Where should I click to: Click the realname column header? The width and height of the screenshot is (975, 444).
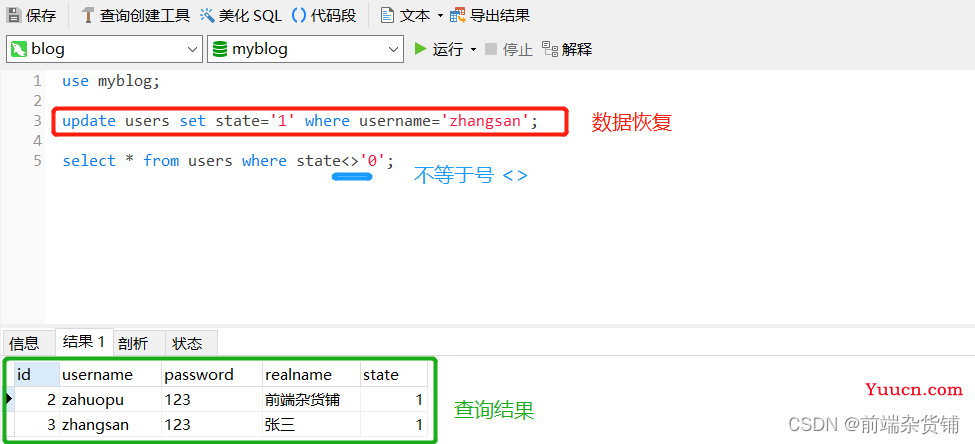(x=312, y=374)
